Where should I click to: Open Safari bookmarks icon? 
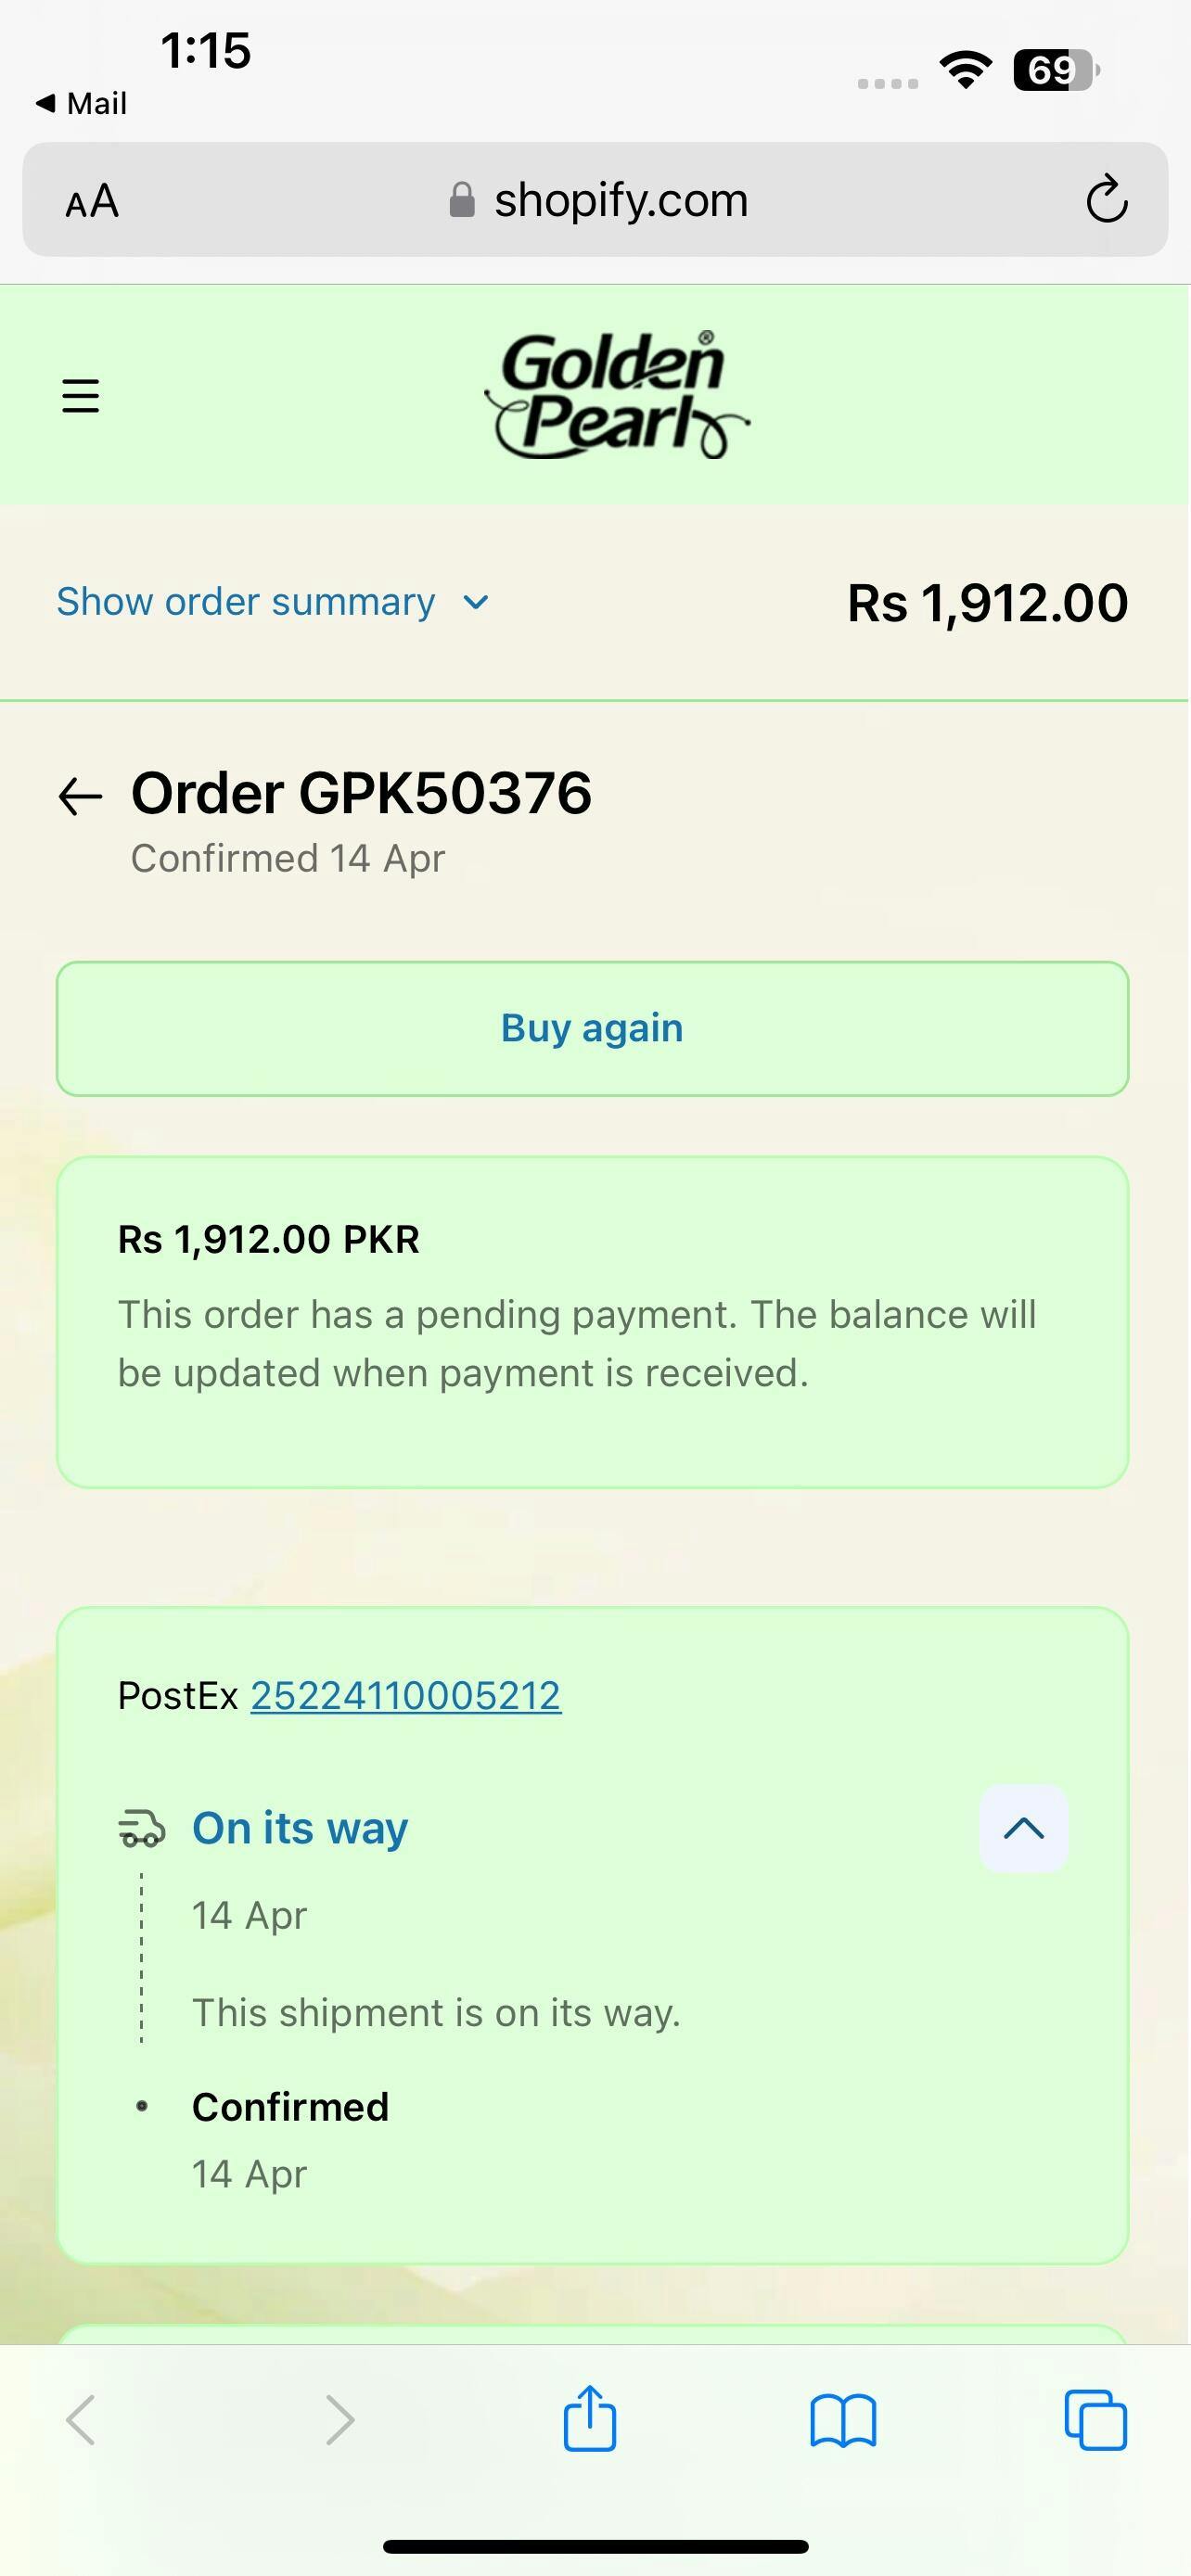point(843,2421)
